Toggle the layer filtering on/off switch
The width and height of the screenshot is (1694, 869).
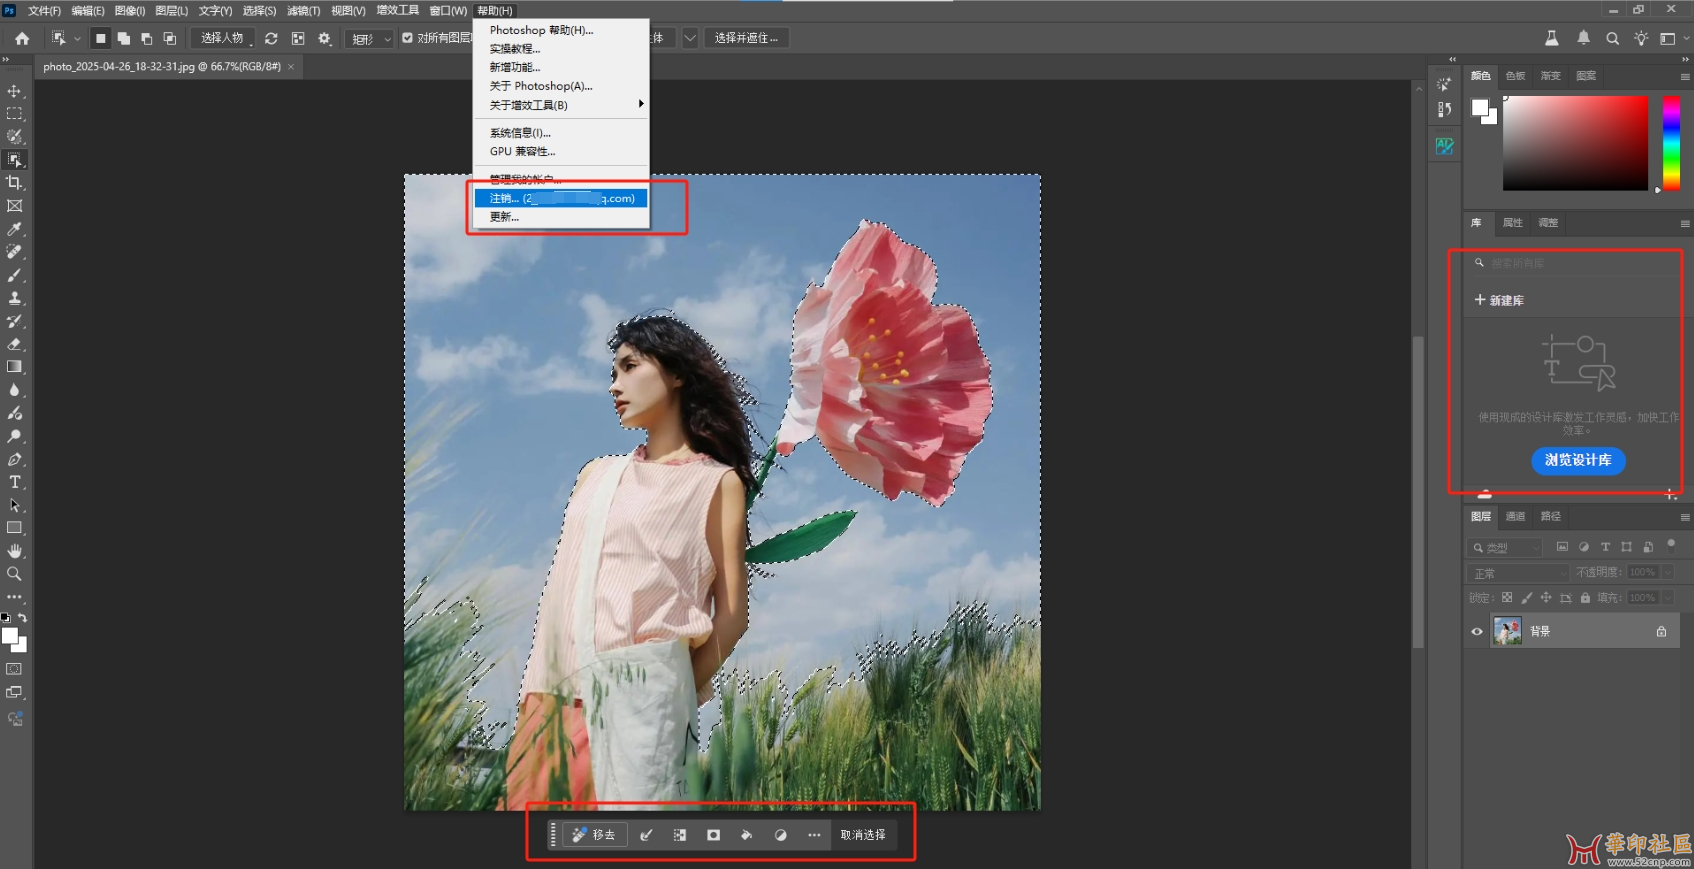point(1671,544)
